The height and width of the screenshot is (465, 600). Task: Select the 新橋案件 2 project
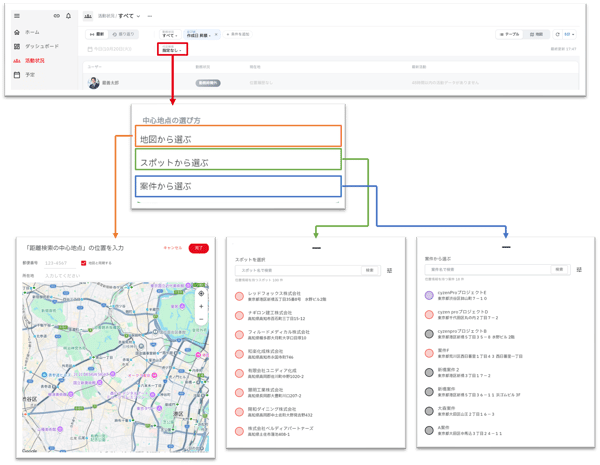click(x=458, y=372)
